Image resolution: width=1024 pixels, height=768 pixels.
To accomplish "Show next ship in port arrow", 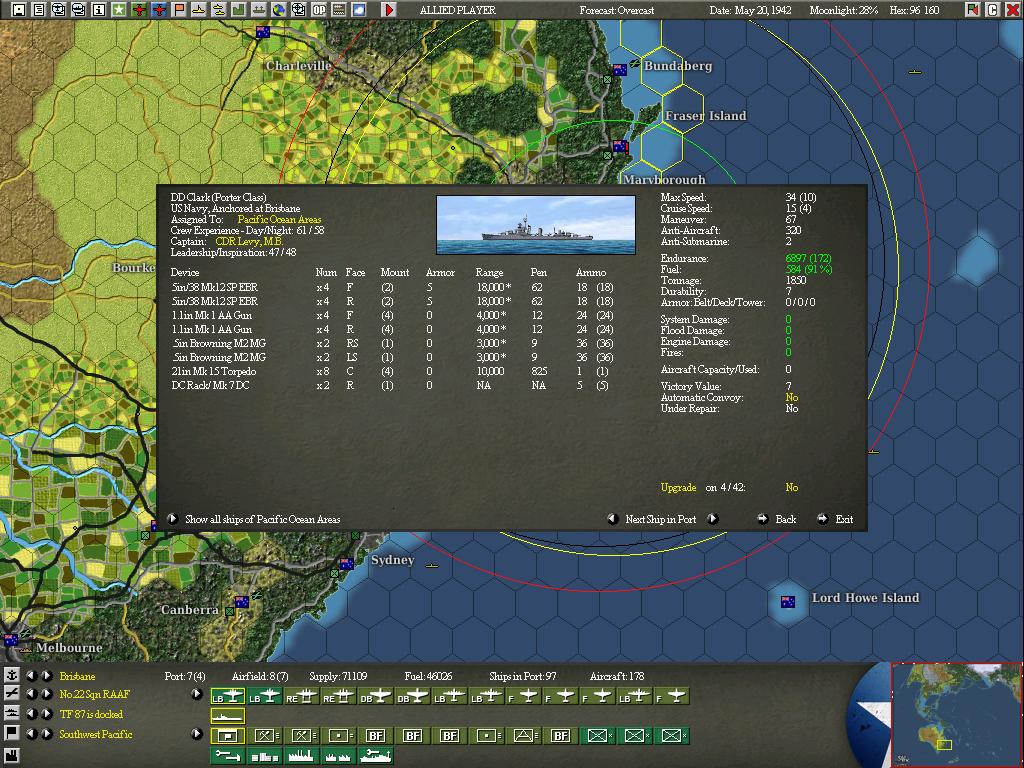I will click(712, 519).
